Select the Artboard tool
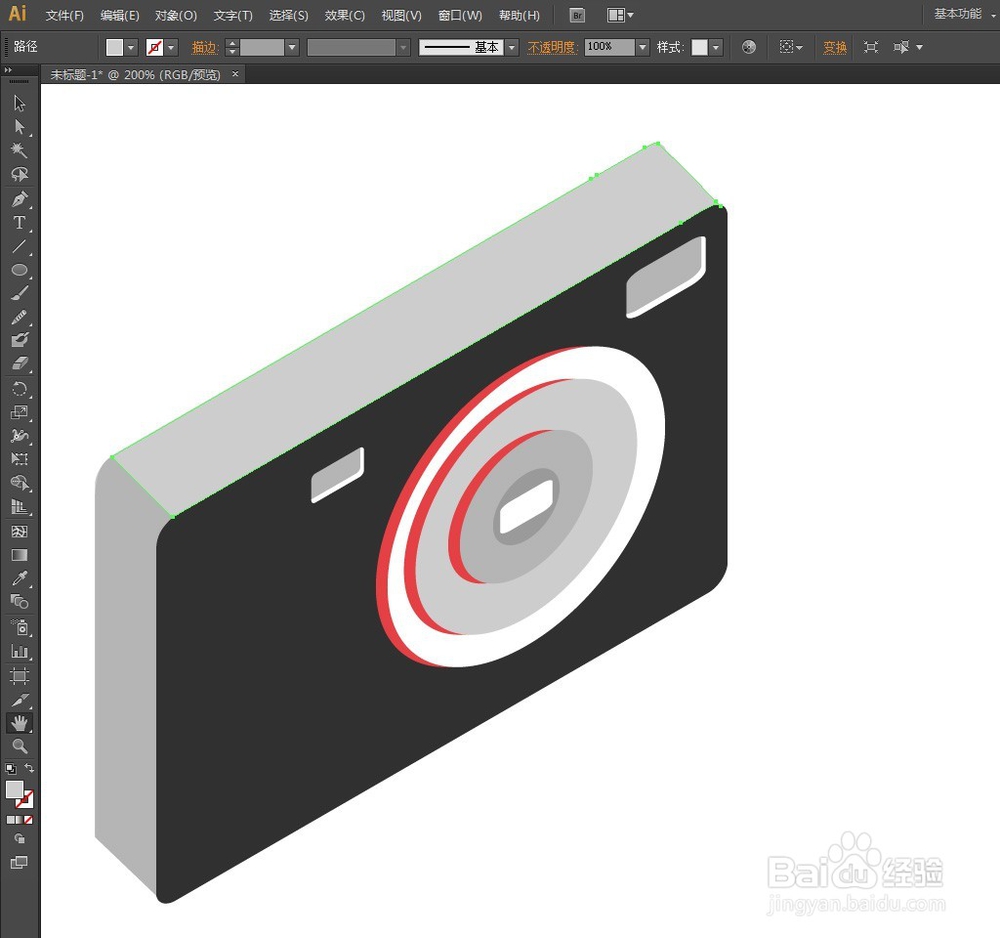Viewport: 1000px width, 938px height. (x=19, y=675)
